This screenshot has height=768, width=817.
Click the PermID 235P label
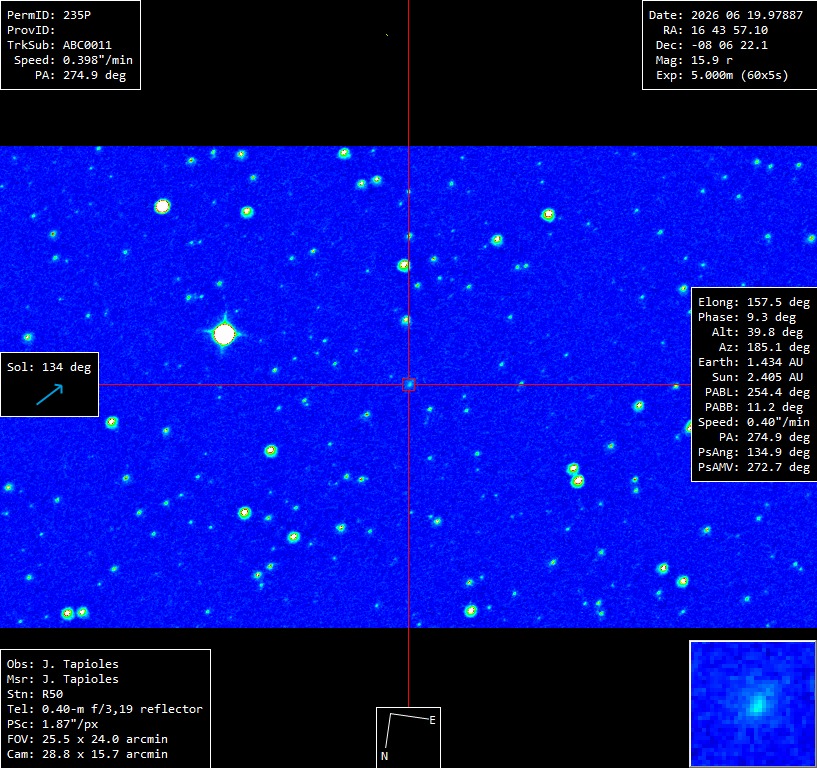point(49,15)
